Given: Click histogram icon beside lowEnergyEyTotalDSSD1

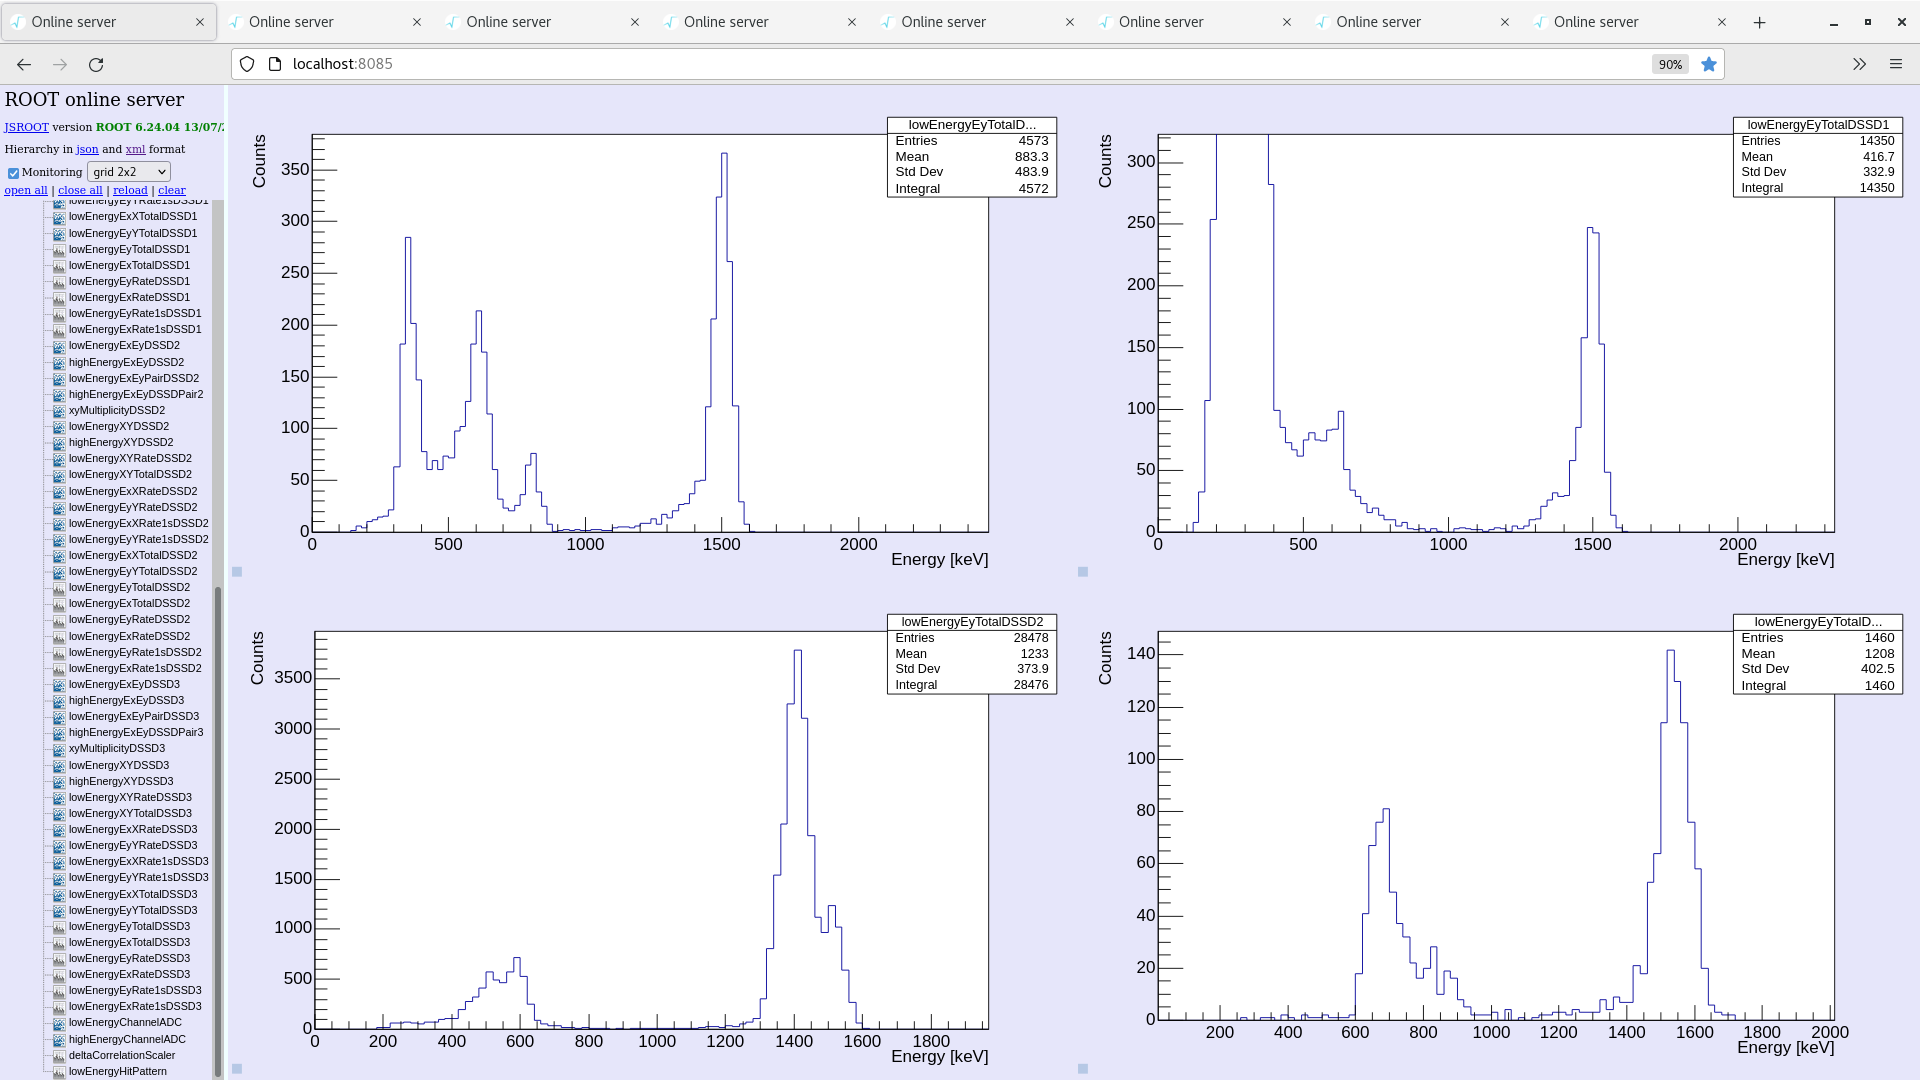Looking at the screenshot, I should (59, 250).
